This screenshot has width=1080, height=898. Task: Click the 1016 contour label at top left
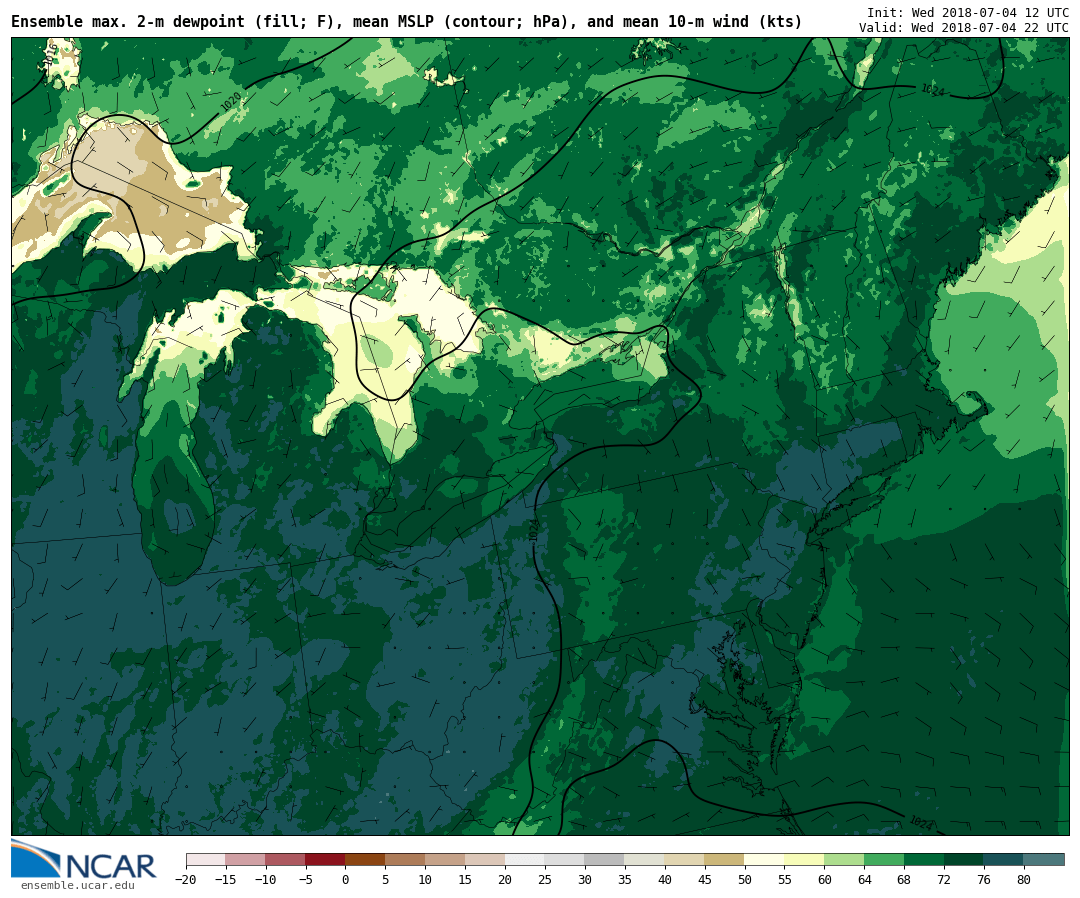[51, 55]
